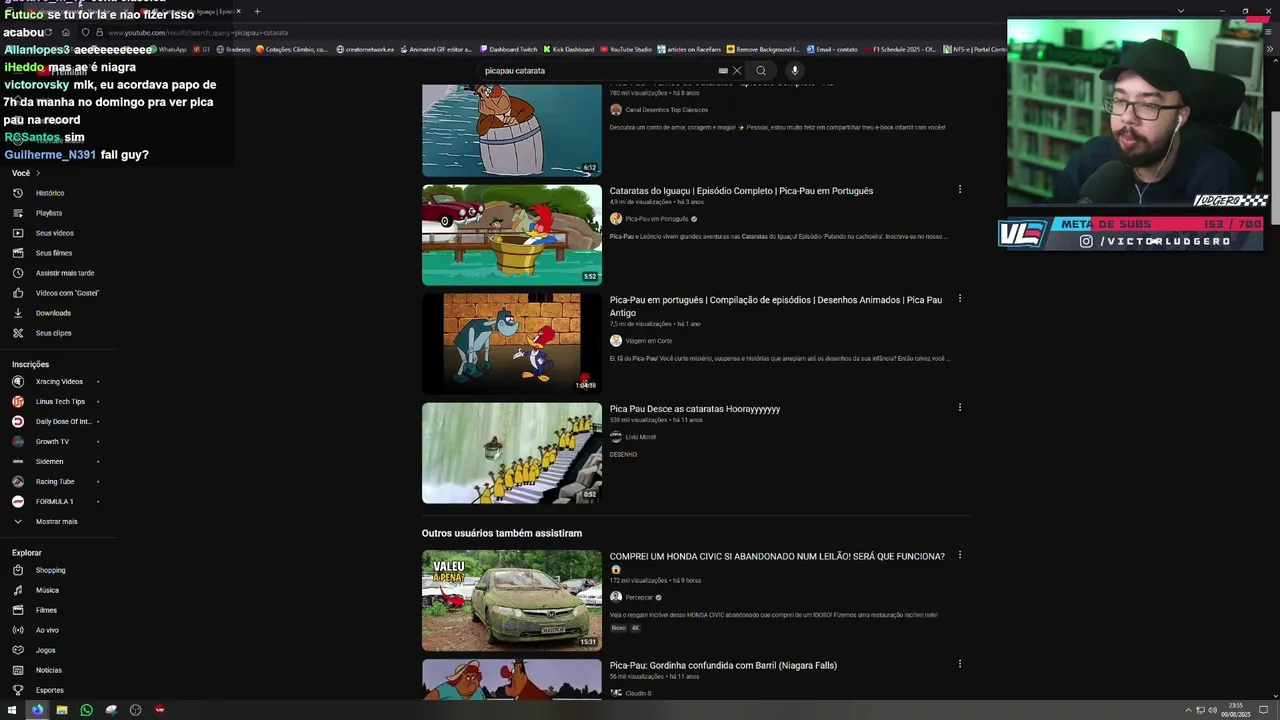The image size is (1280, 720).
Task: Open Assistir mais tarde list
Action: point(64,273)
